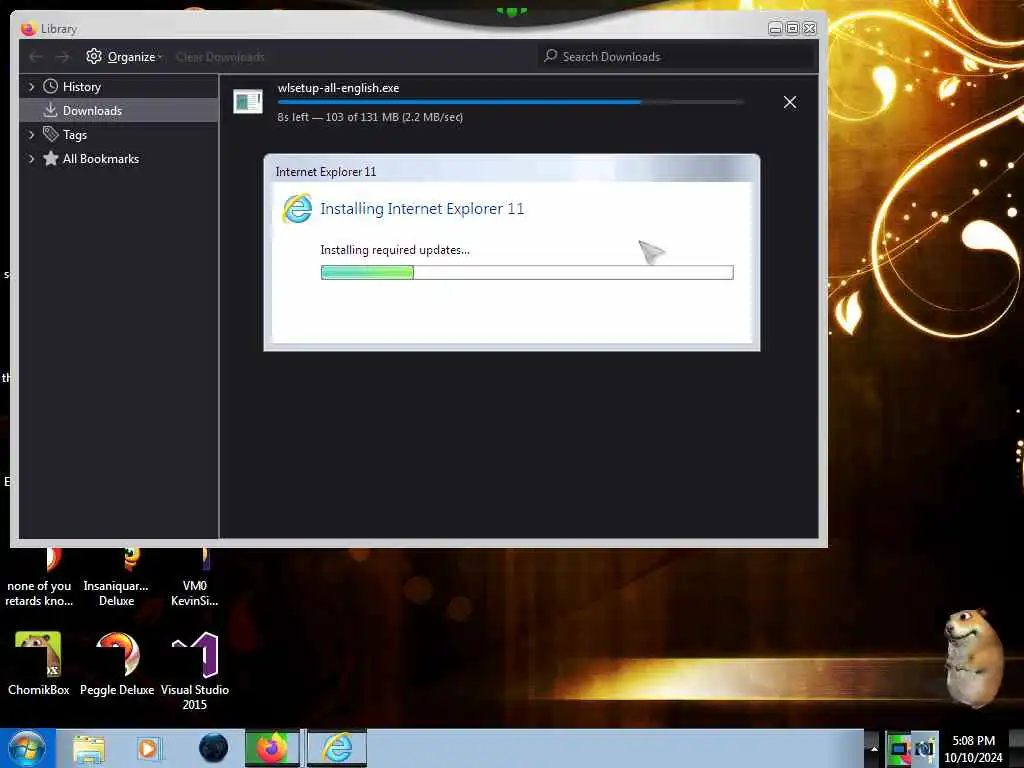Click the IE11 installation progress bar

coord(527,272)
